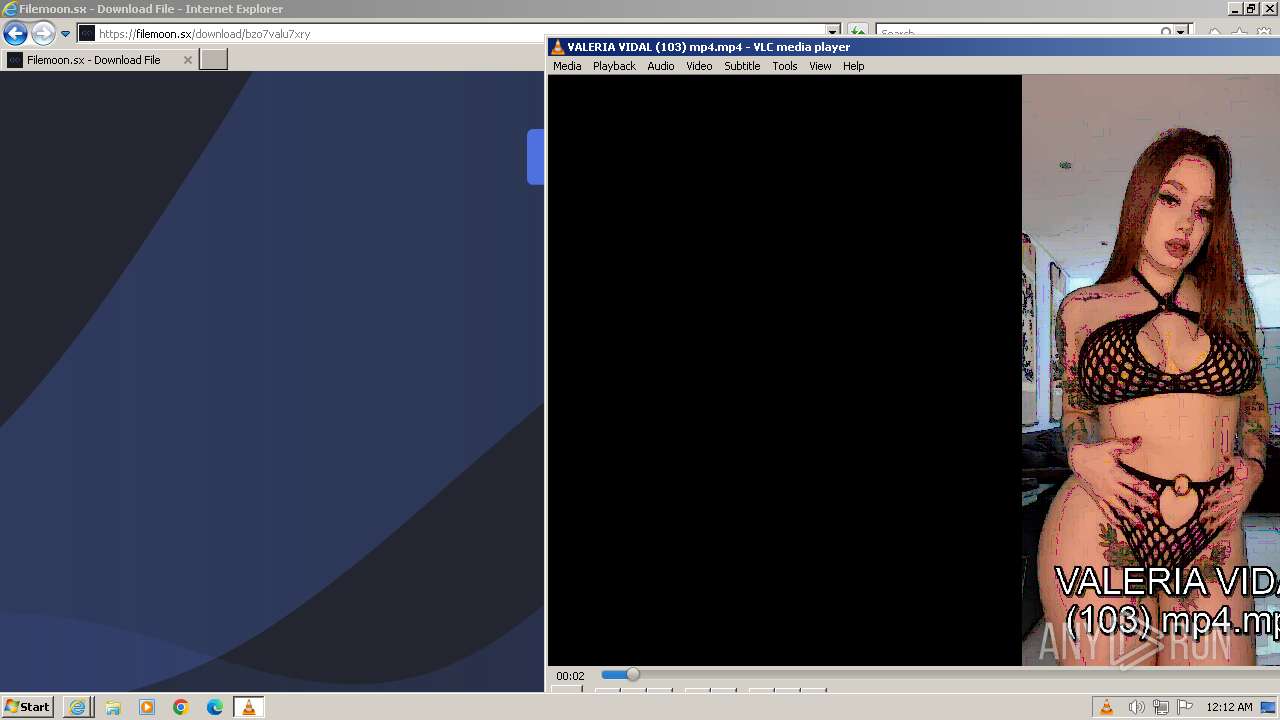Open File Explorer from the taskbar
Screen dimensions: 1280x720
point(112,707)
